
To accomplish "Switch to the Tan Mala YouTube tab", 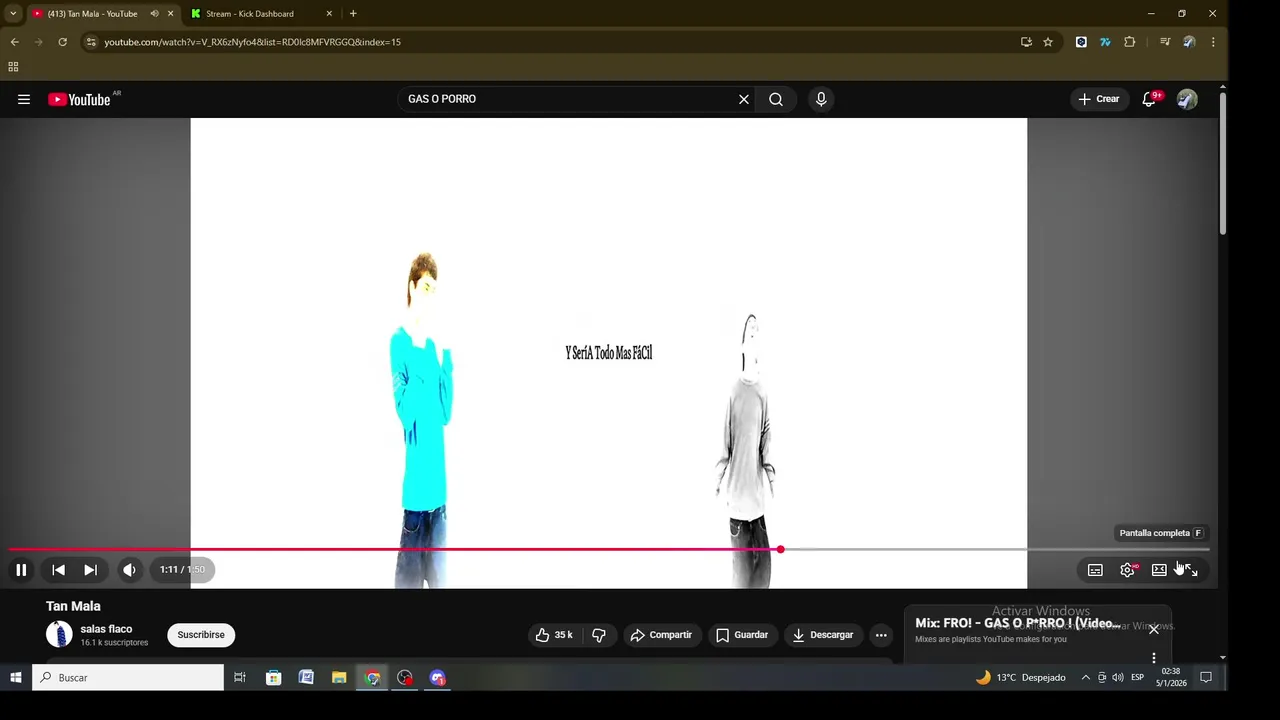I will (x=92, y=14).
